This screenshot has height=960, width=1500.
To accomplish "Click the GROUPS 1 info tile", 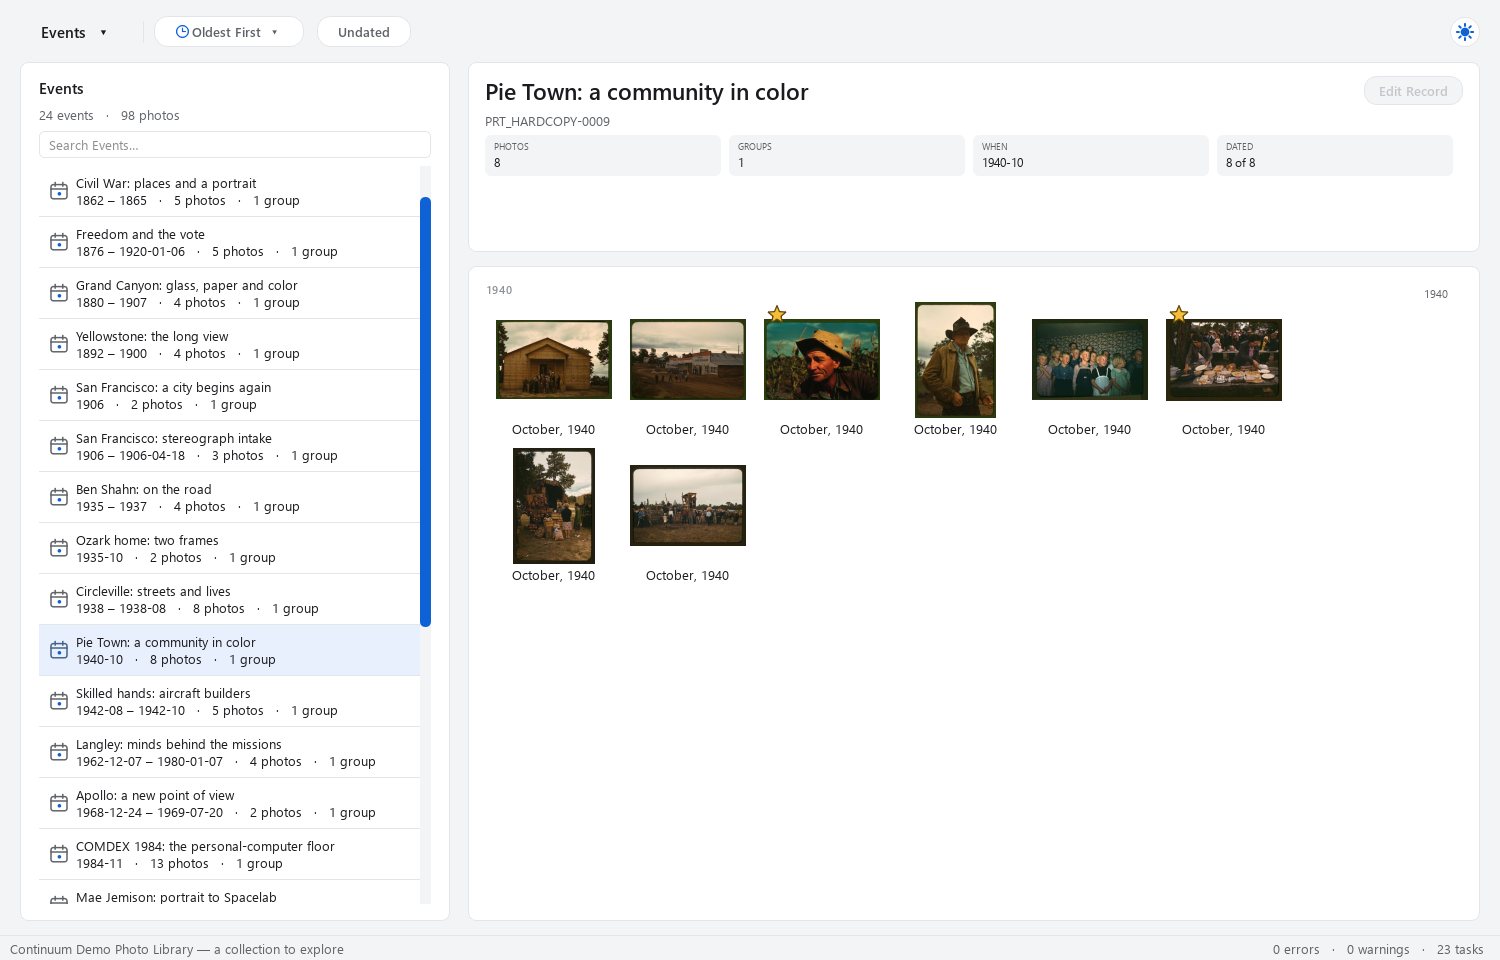I will (x=847, y=155).
